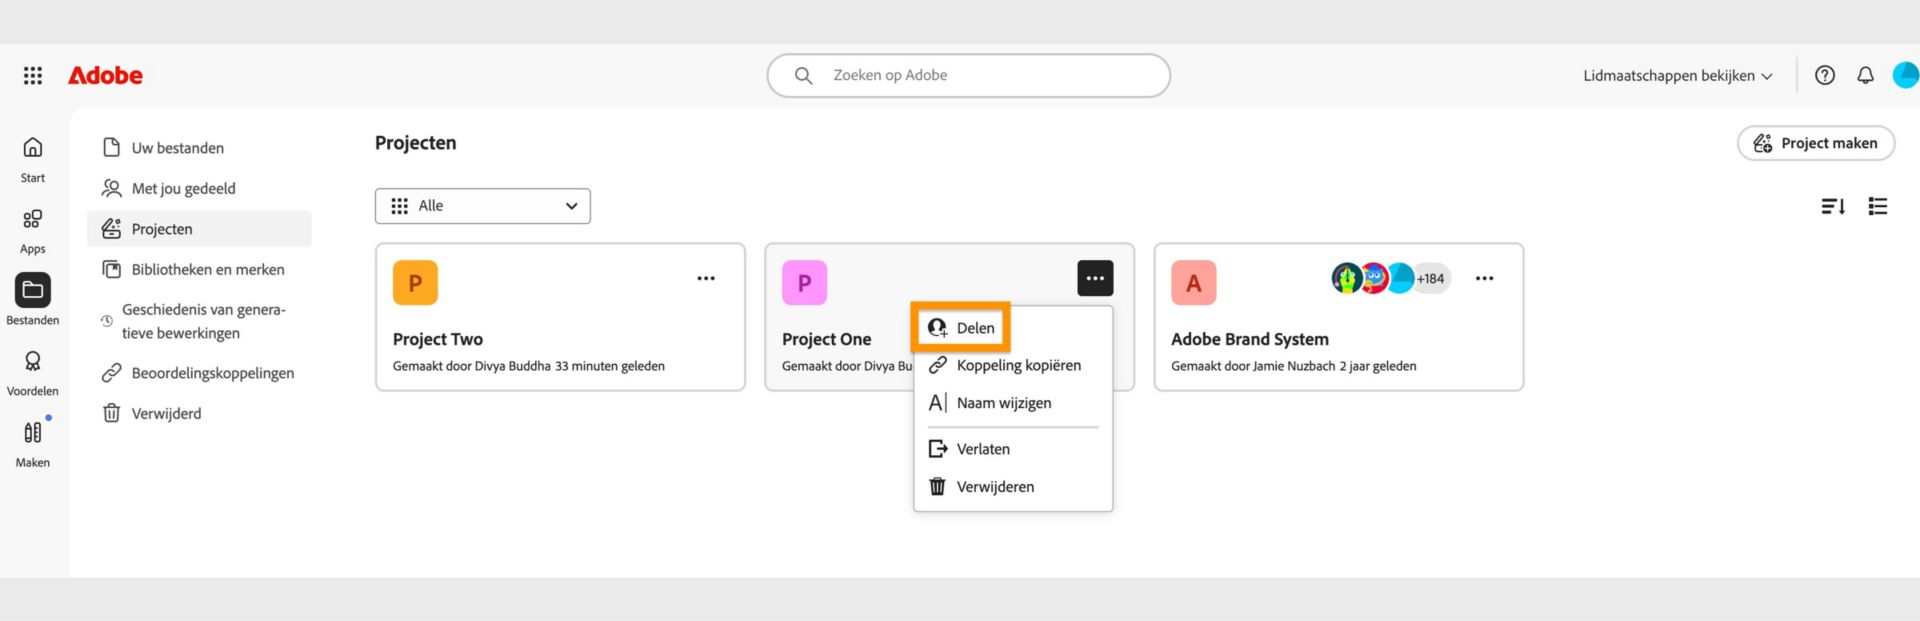Open the Adobe app launcher grid icon
This screenshot has width=1920, height=621.
pyautogui.click(x=32, y=75)
